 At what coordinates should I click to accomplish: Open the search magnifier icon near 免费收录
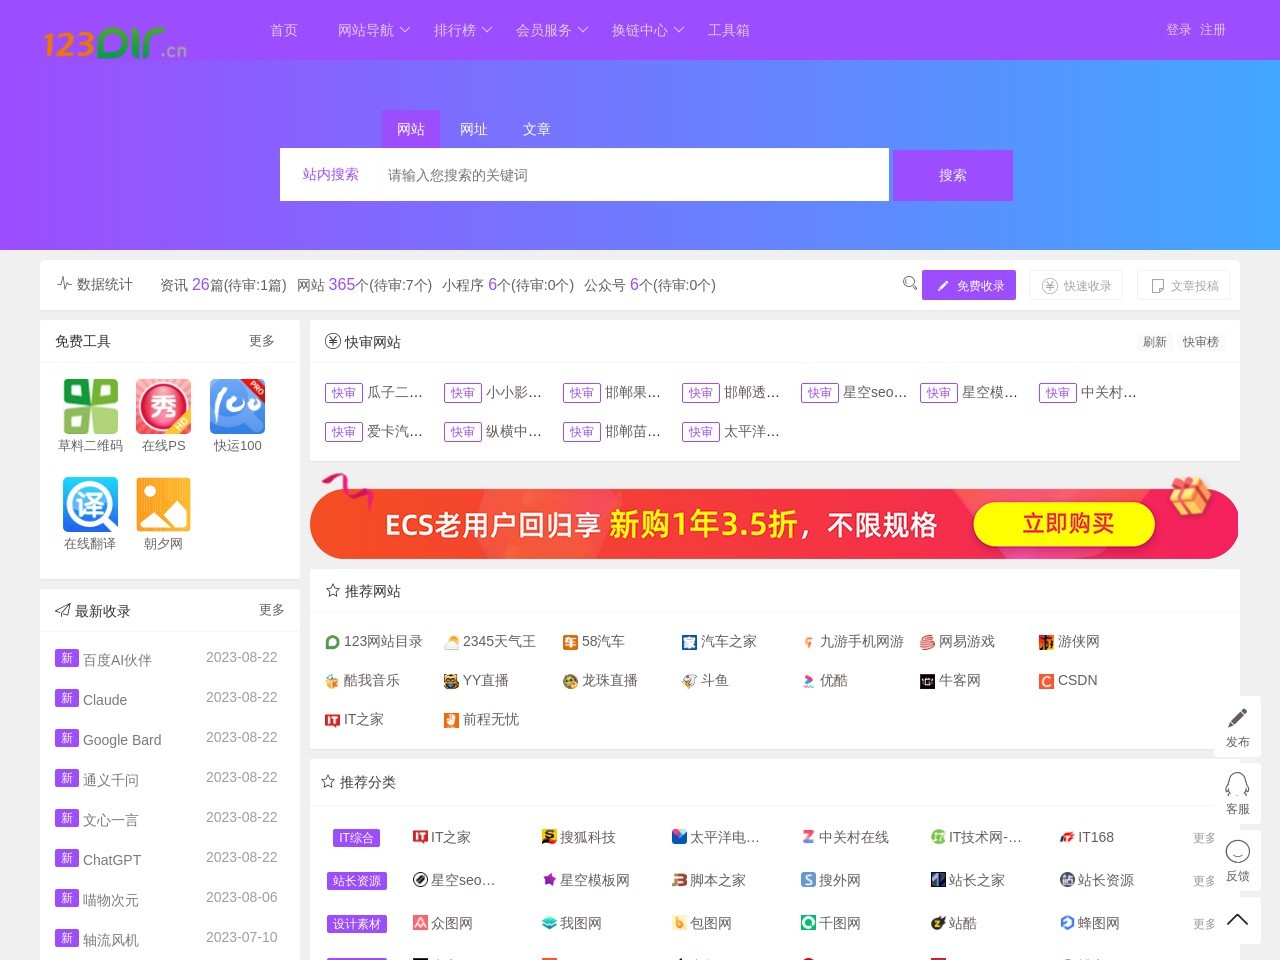(909, 284)
